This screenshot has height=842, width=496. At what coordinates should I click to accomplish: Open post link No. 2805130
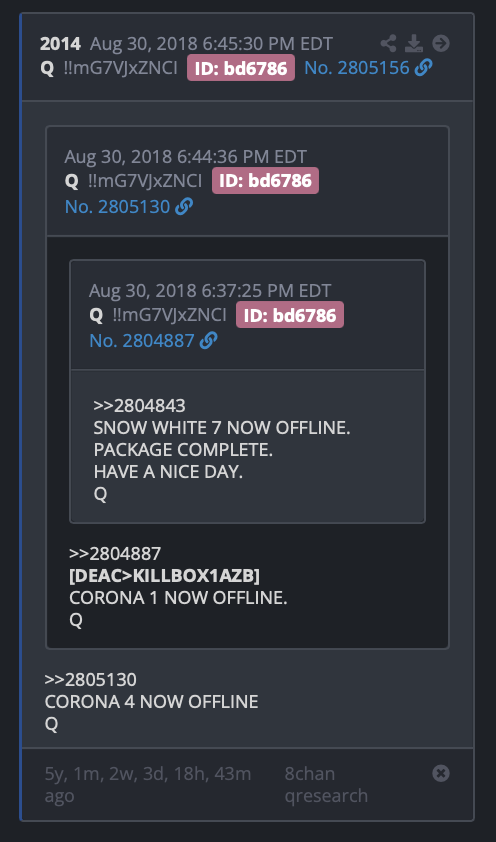point(118,207)
